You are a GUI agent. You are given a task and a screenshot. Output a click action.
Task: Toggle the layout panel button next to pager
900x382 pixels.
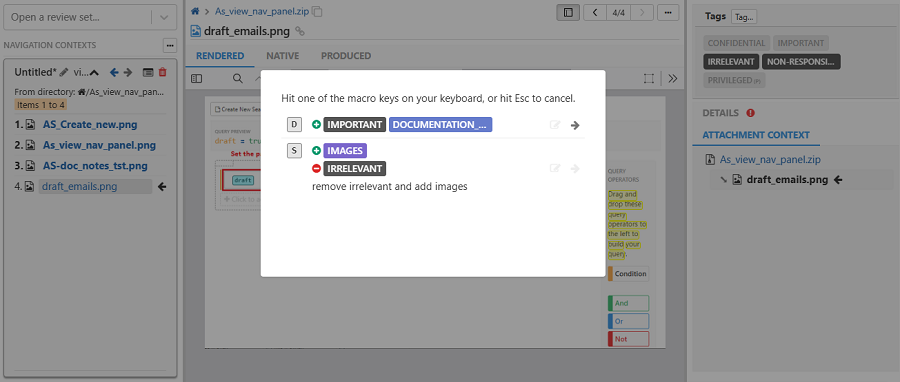[x=568, y=12]
